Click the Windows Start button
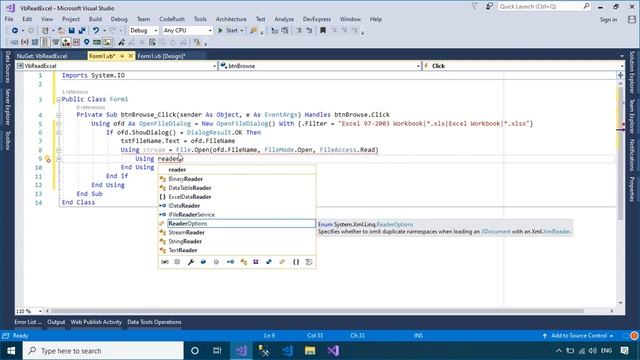 (11, 351)
